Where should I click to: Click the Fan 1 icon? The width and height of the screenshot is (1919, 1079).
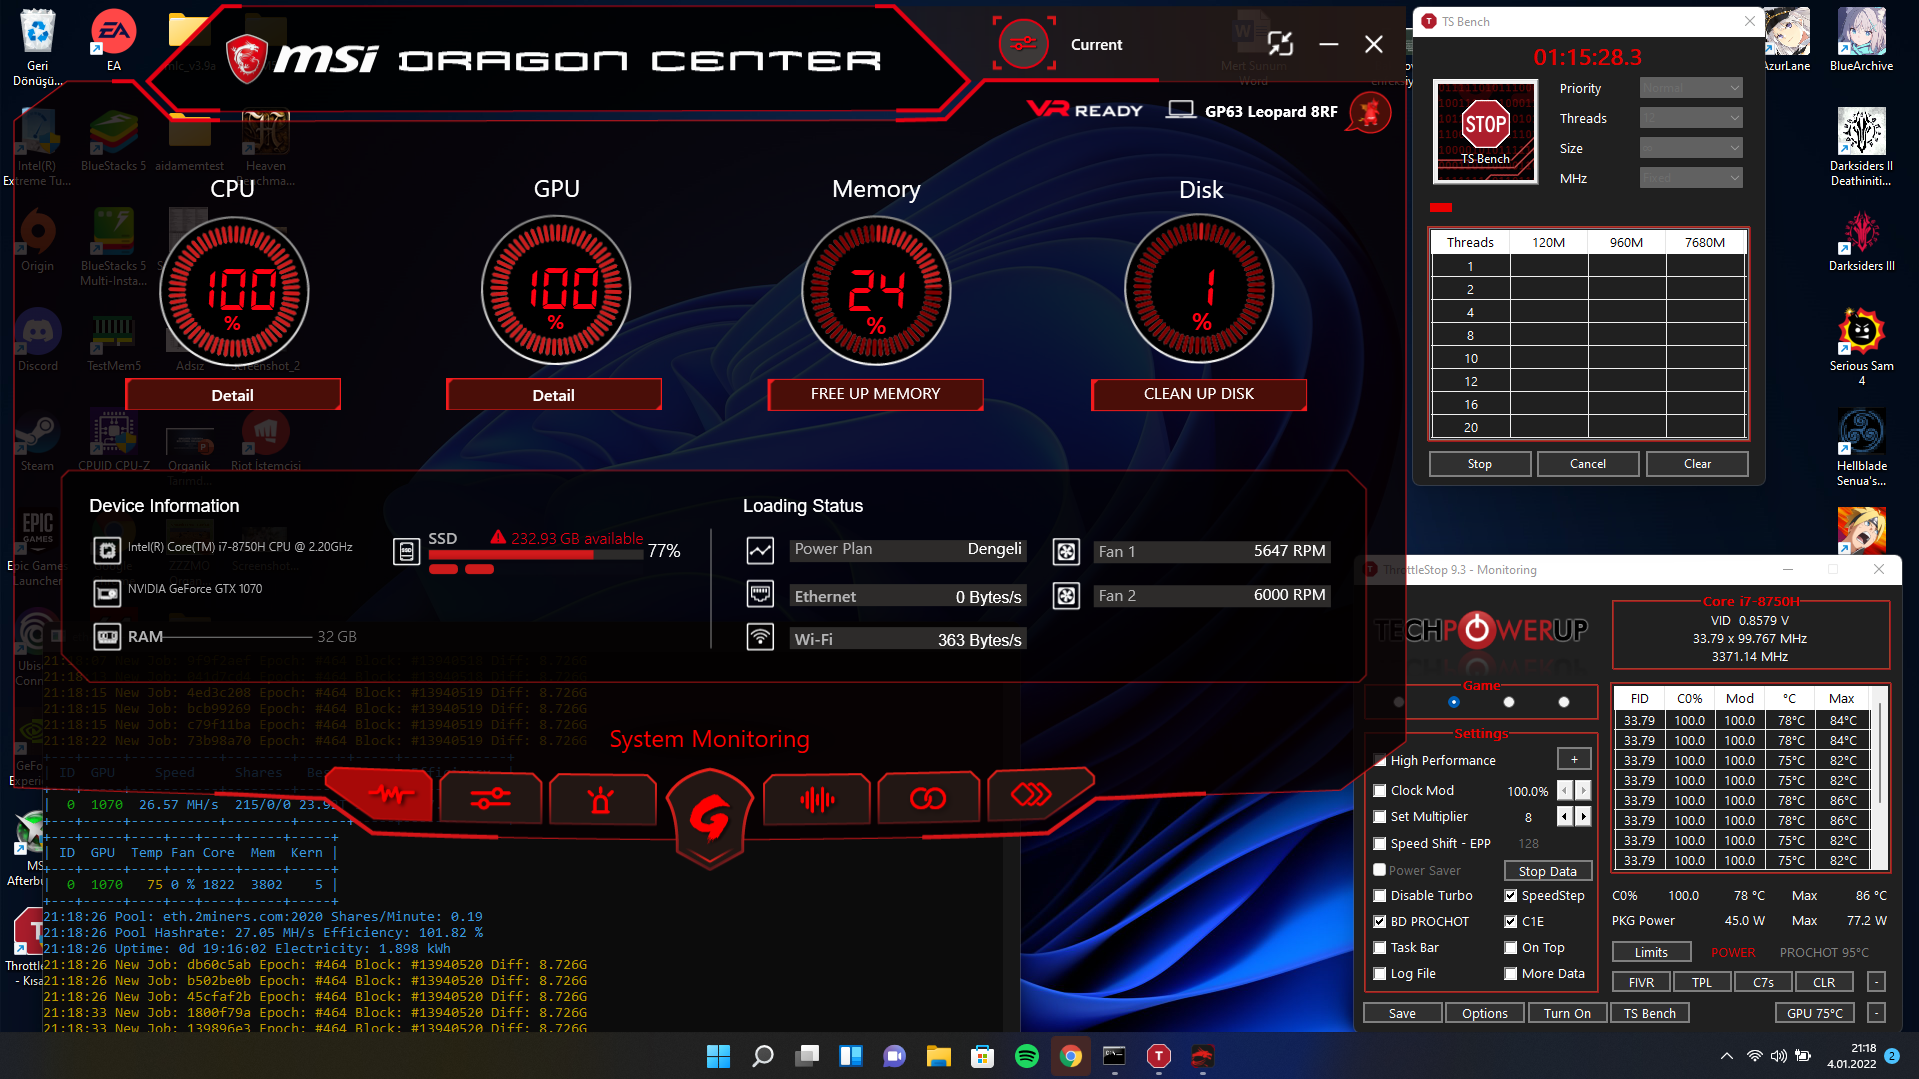pos(1066,551)
